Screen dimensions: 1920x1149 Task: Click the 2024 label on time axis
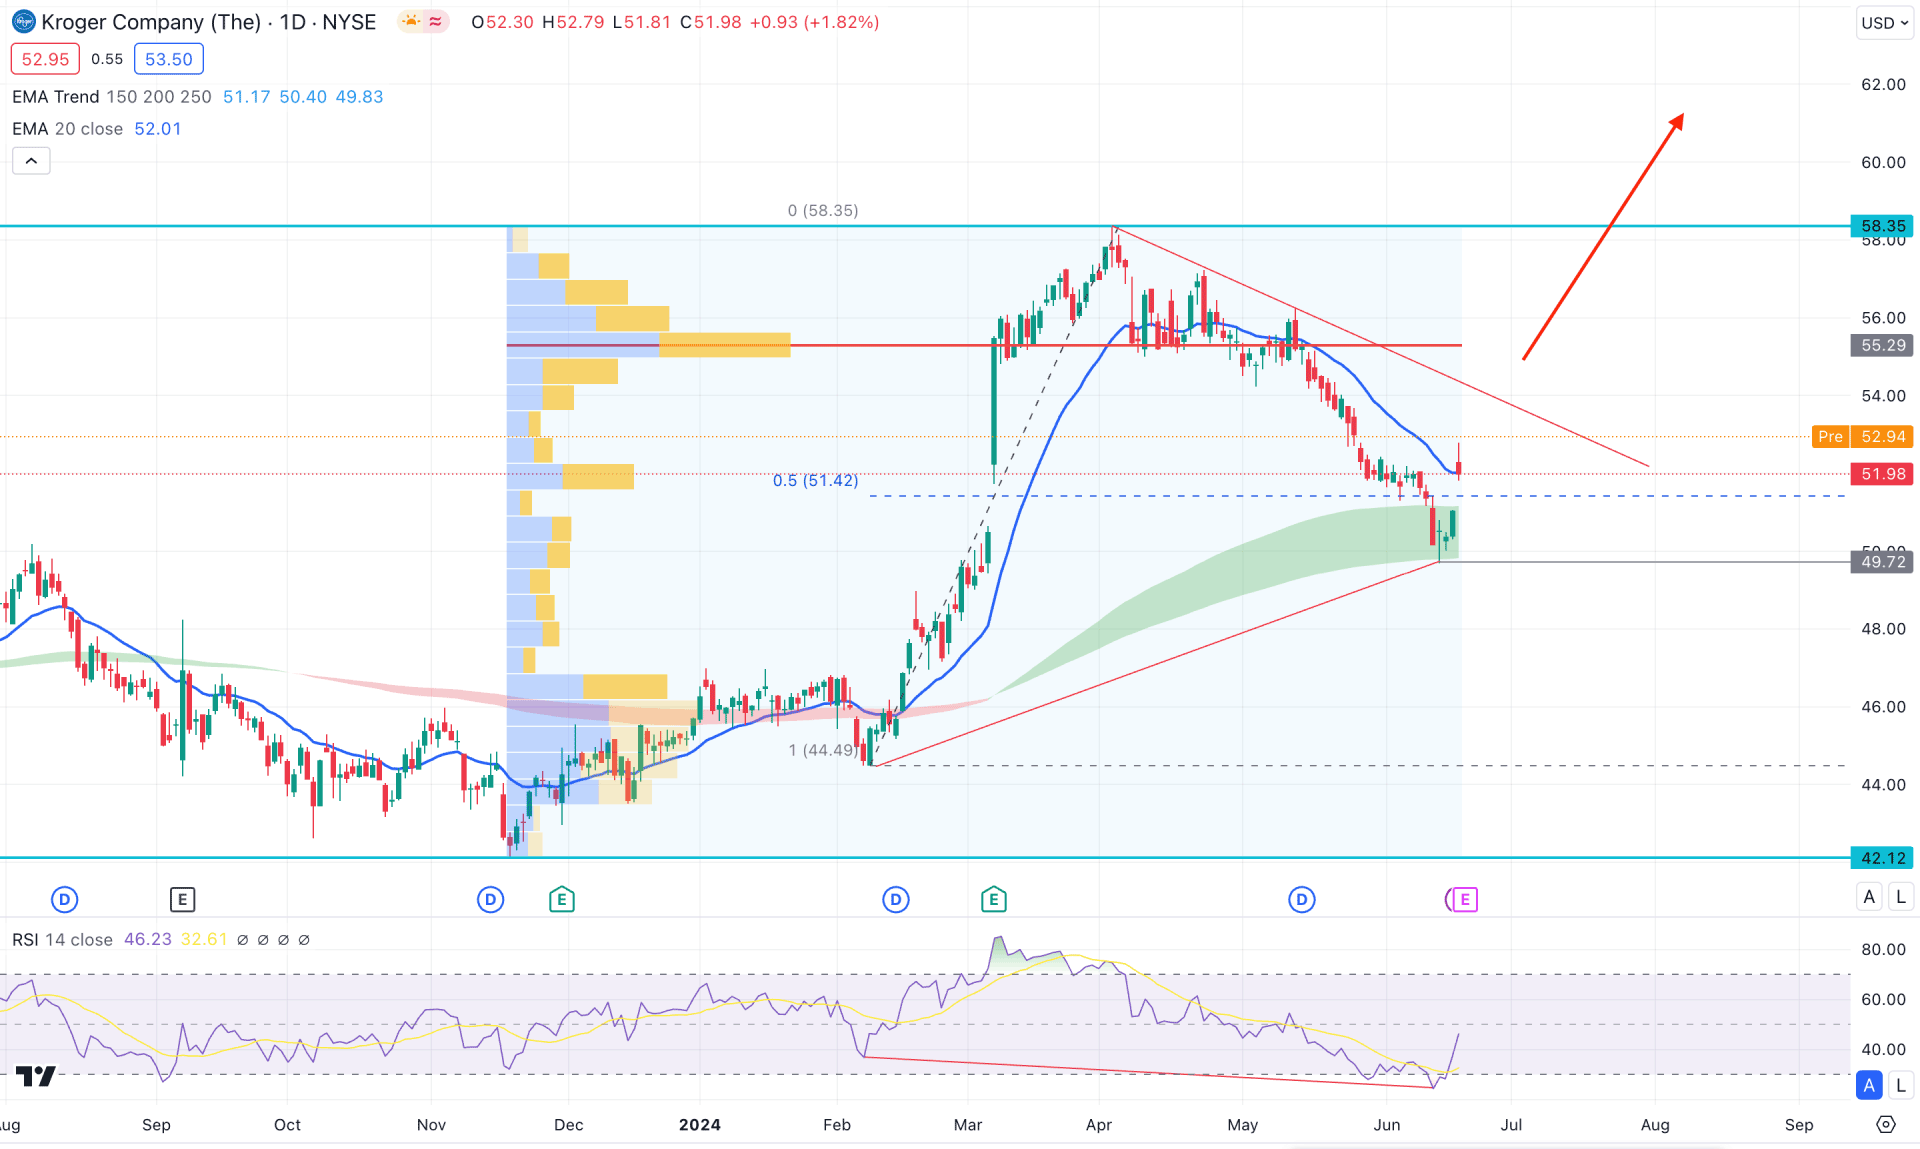[x=700, y=1125]
